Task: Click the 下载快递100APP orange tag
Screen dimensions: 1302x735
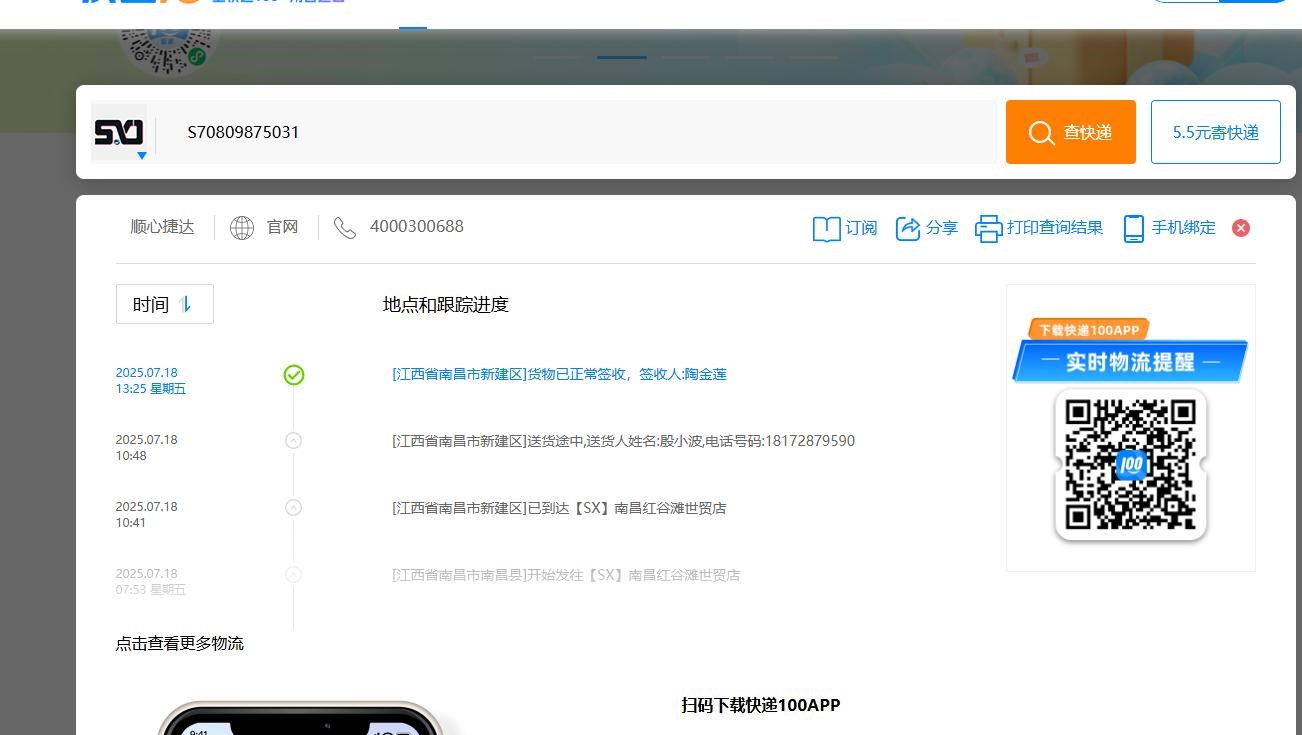Action: 1088,329
